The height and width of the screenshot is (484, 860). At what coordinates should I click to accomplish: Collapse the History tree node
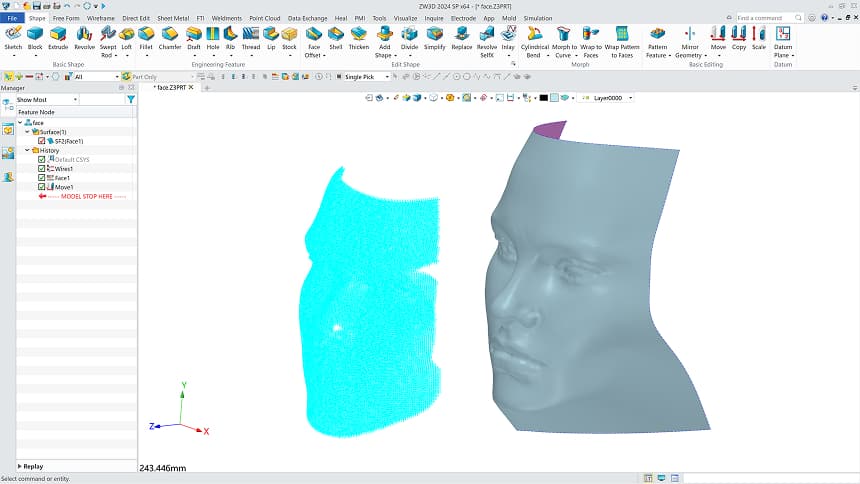tap(27, 150)
